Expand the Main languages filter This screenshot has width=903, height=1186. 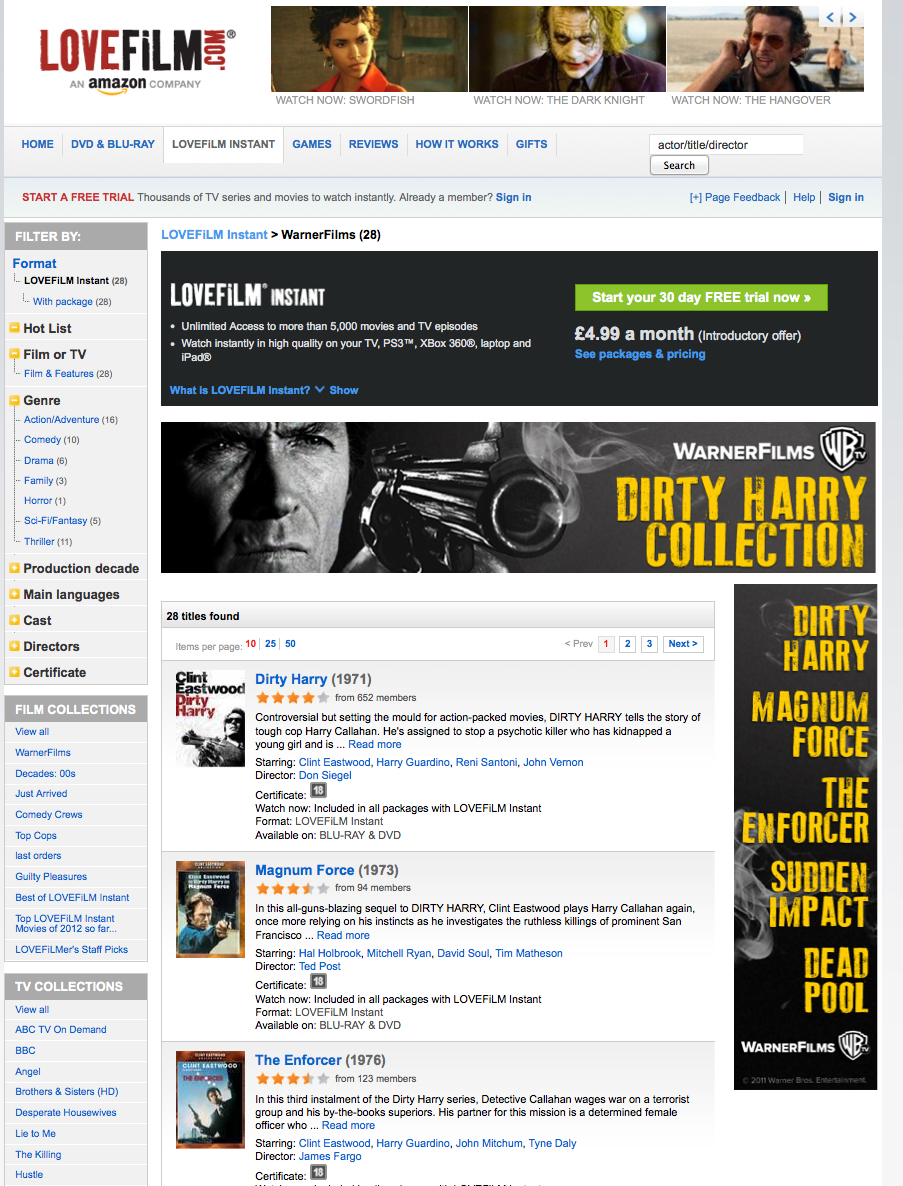tap(14, 595)
